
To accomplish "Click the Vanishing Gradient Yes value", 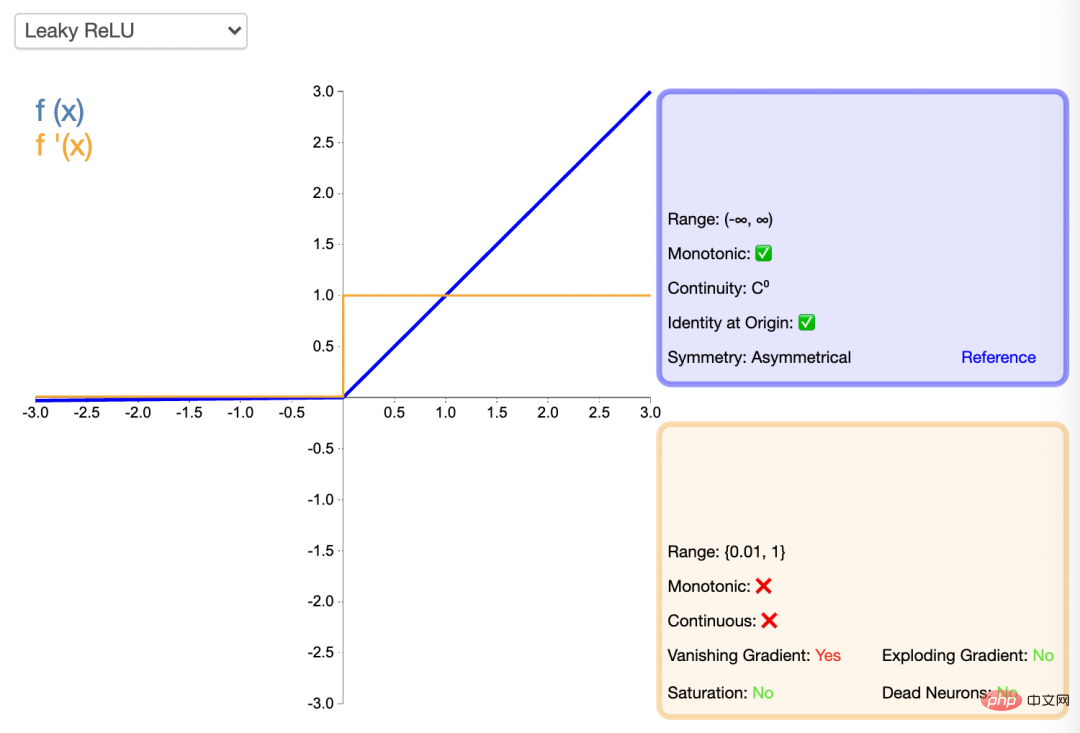I will [828, 655].
